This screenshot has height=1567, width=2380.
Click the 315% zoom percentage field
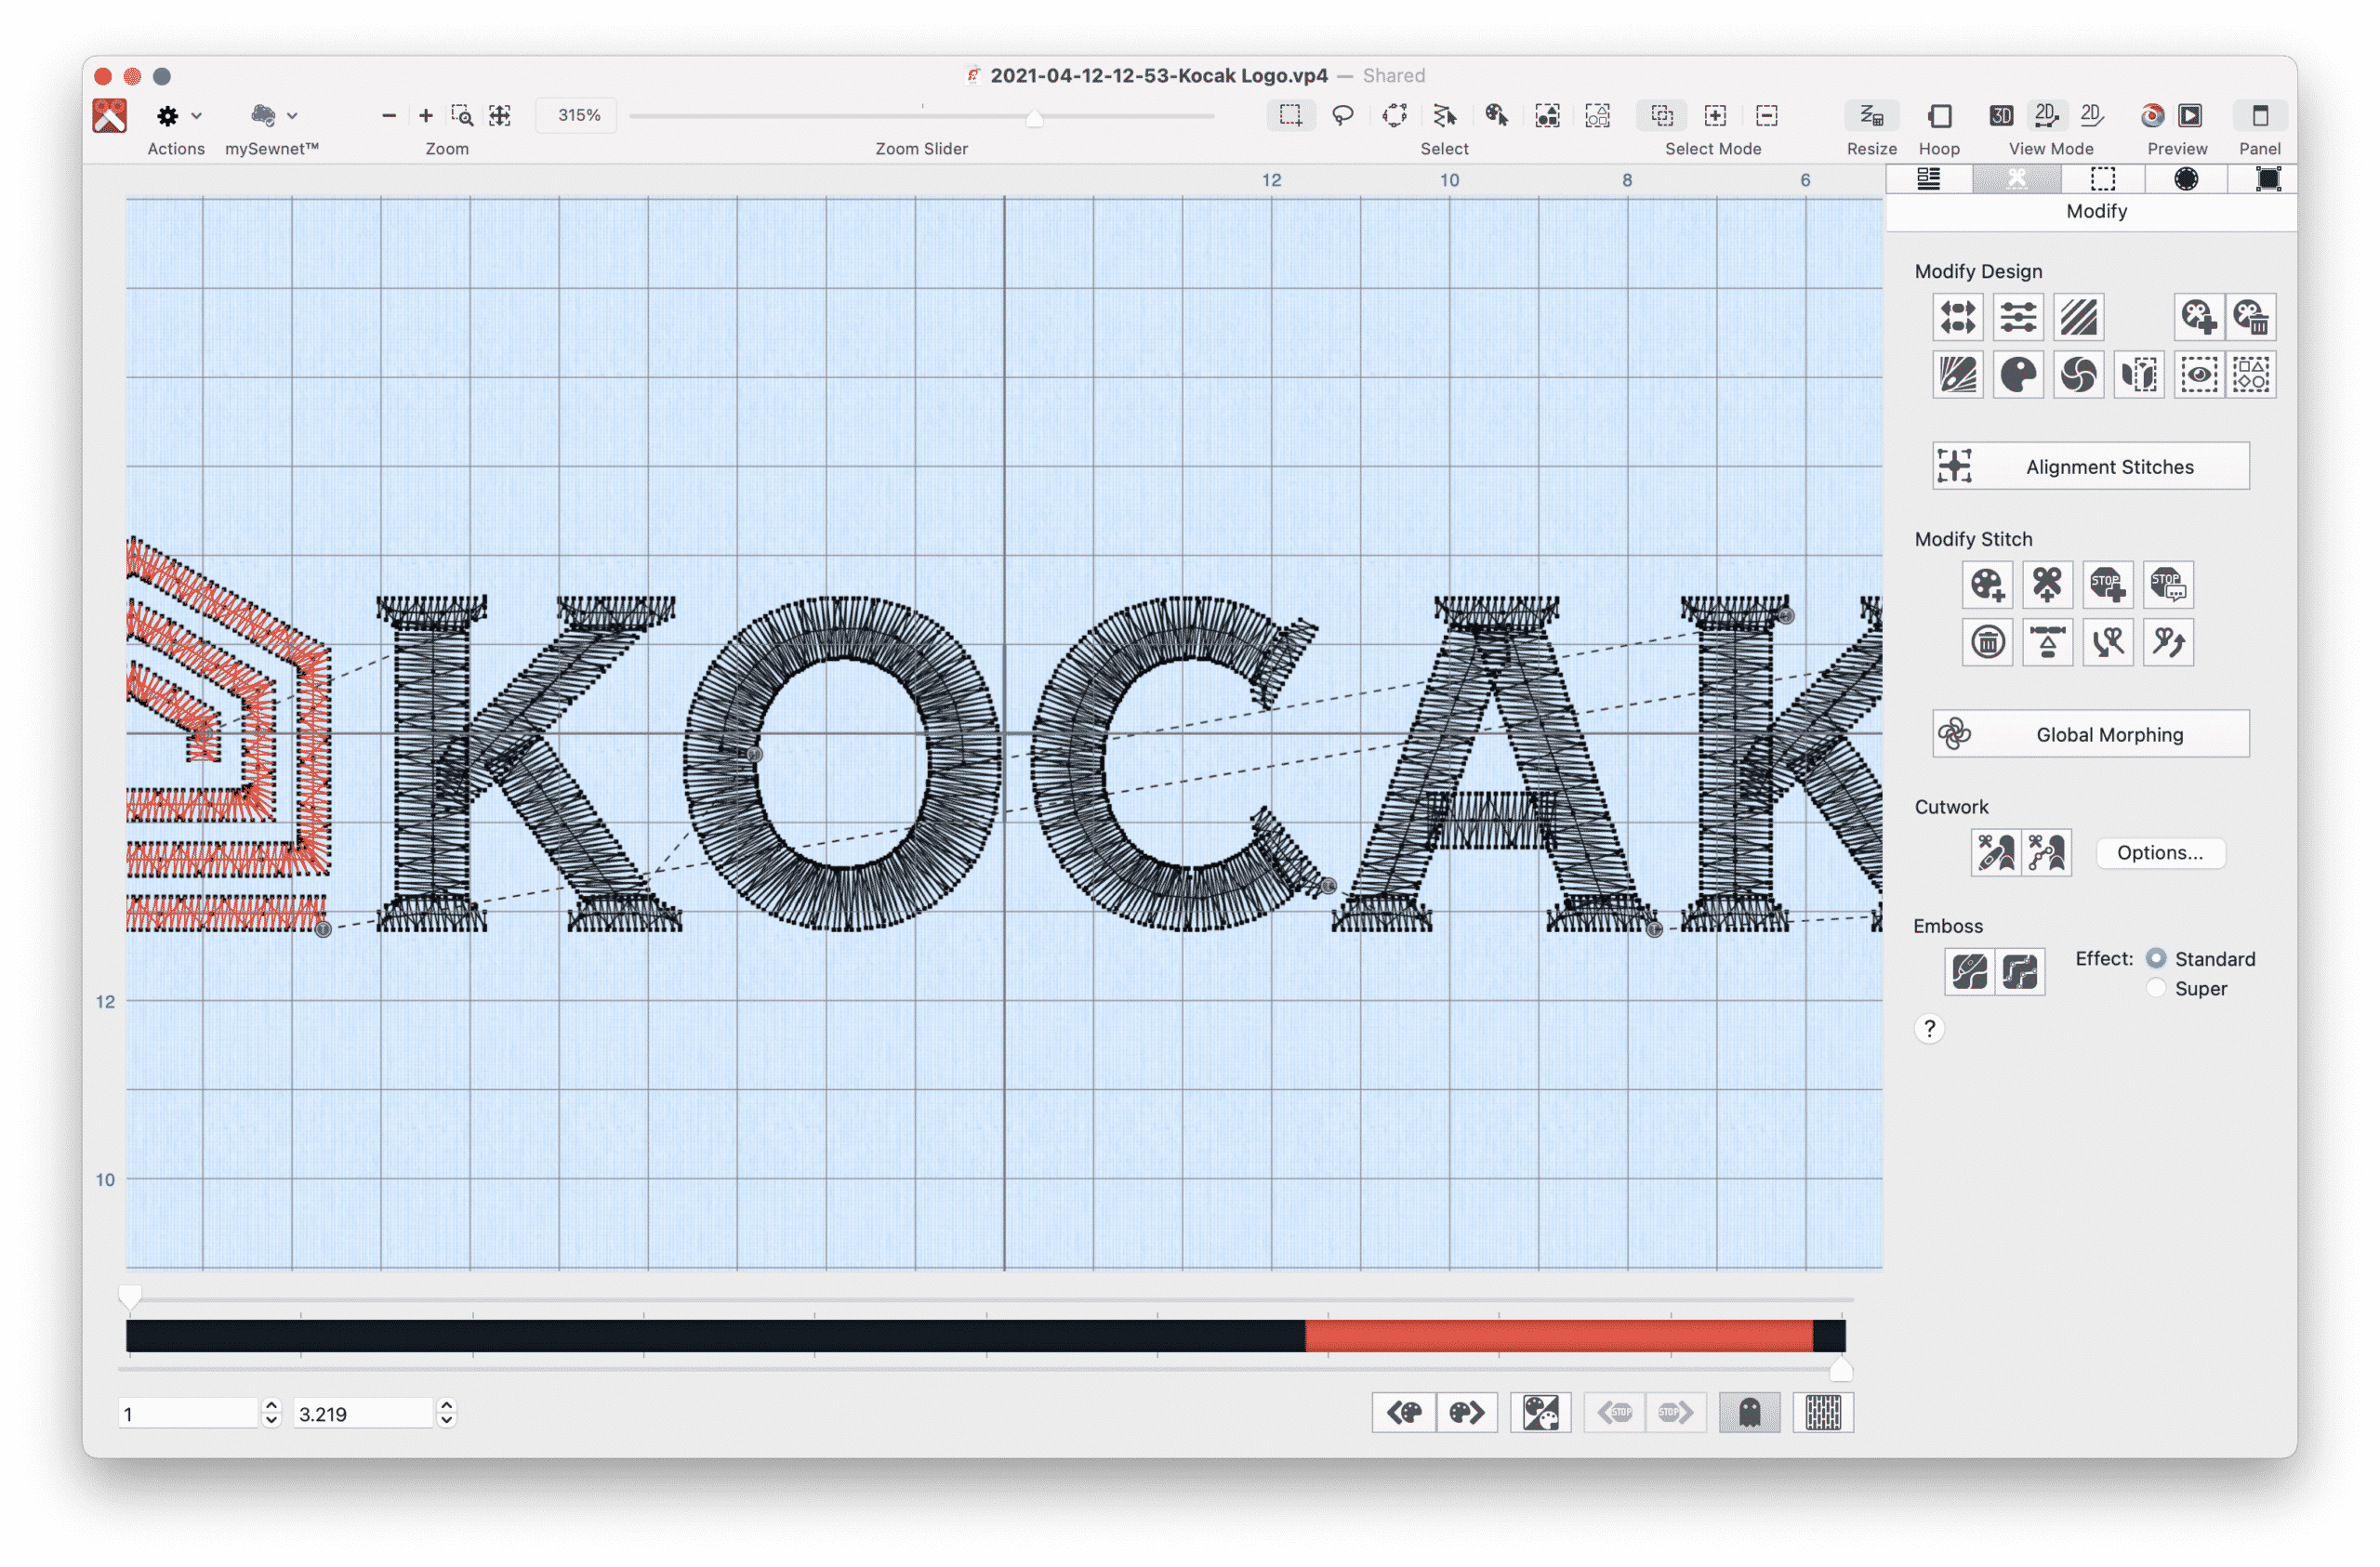pyautogui.click(x=578, y=115)
